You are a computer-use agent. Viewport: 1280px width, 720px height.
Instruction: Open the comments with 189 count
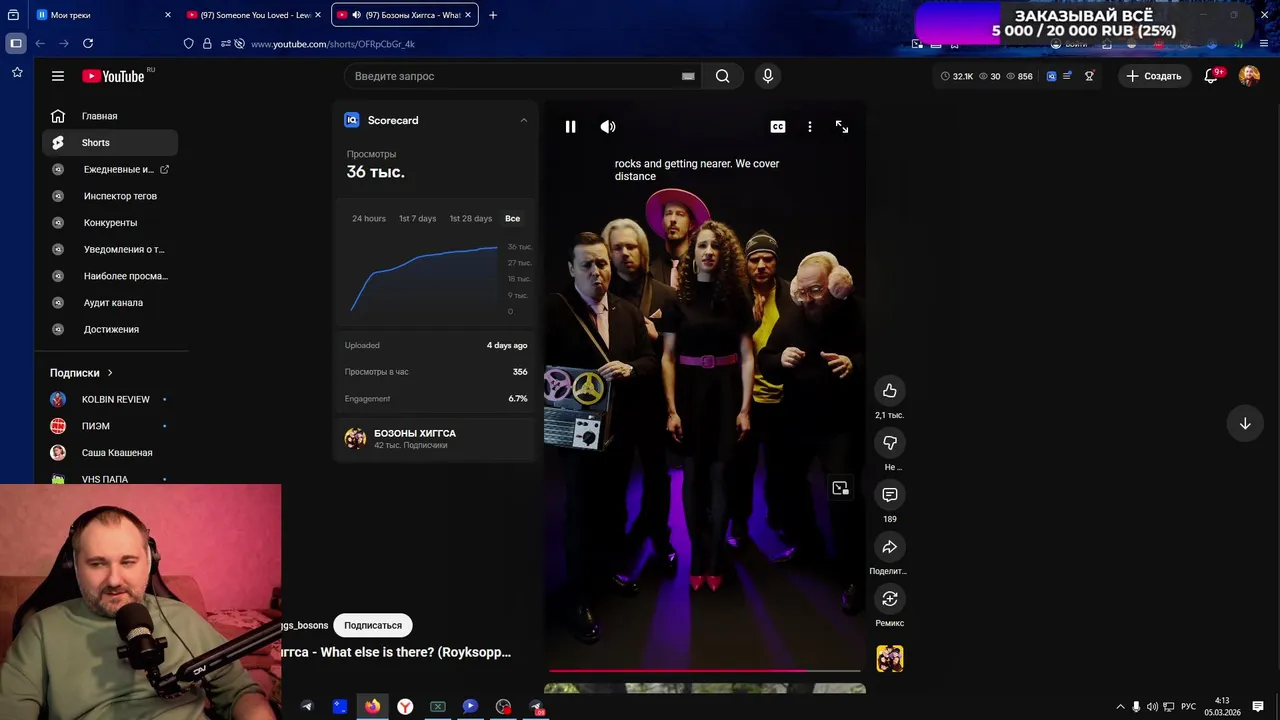tap(890, 495)
